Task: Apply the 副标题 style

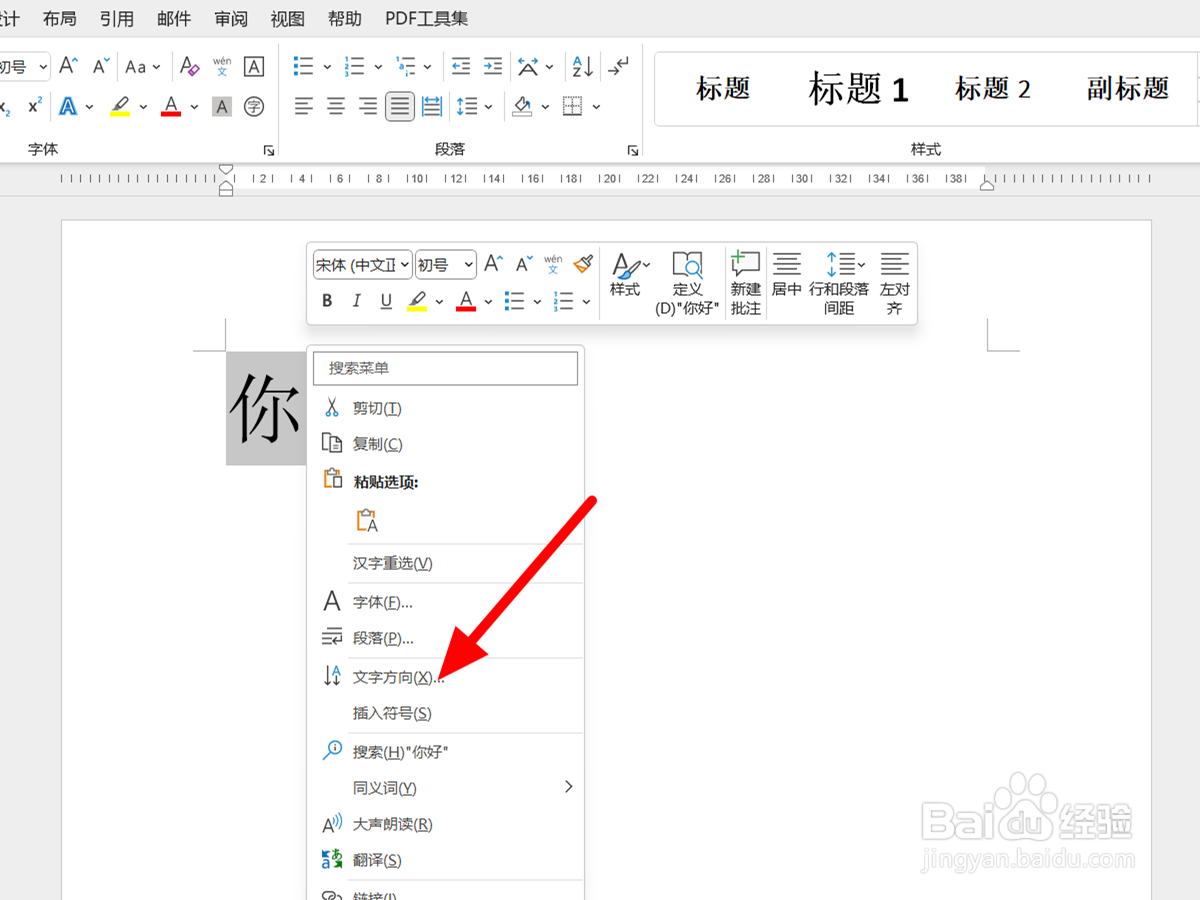Action: (1128, 89)
